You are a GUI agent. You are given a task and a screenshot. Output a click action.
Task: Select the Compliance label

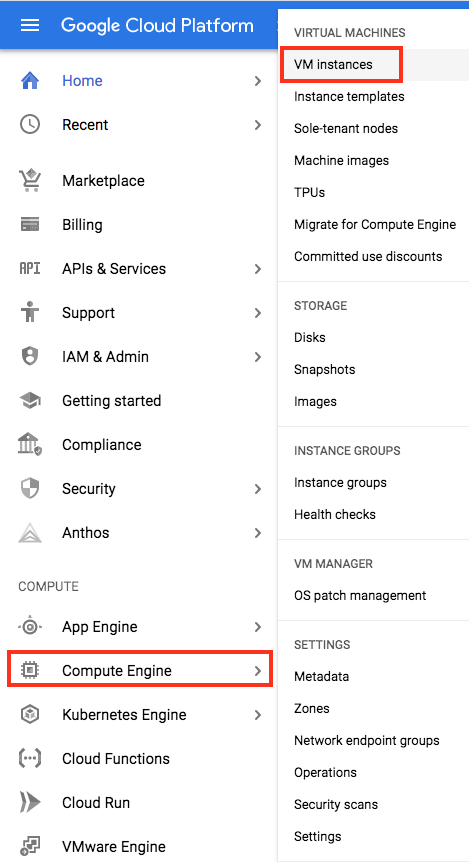pyautogui.click(x=102, y=444)
